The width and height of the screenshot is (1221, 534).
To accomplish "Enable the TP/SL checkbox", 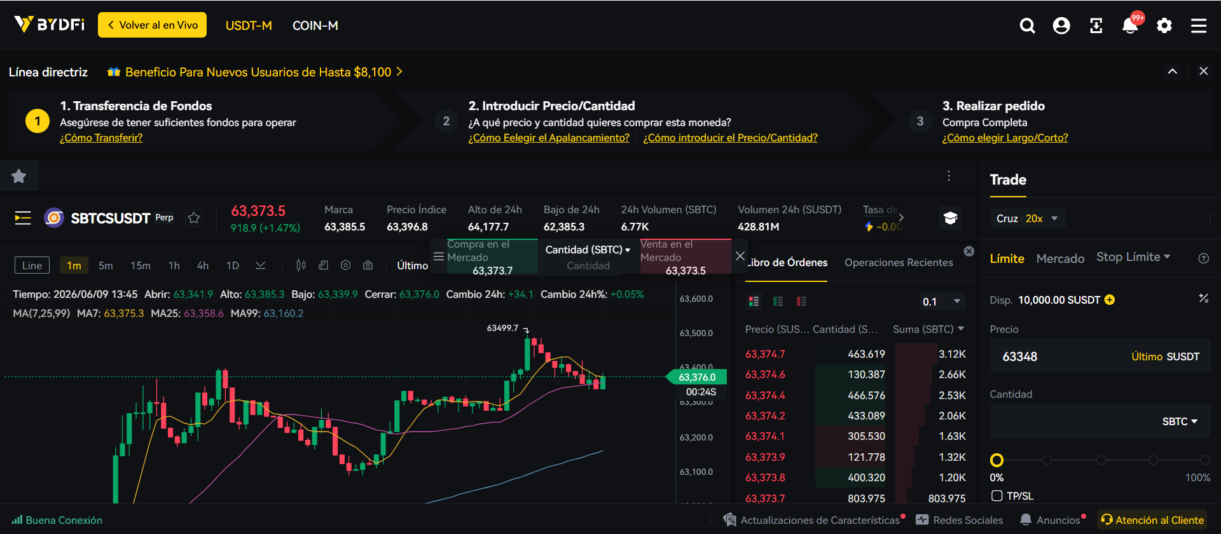I will pyautogui.click(x=997, y=495).
